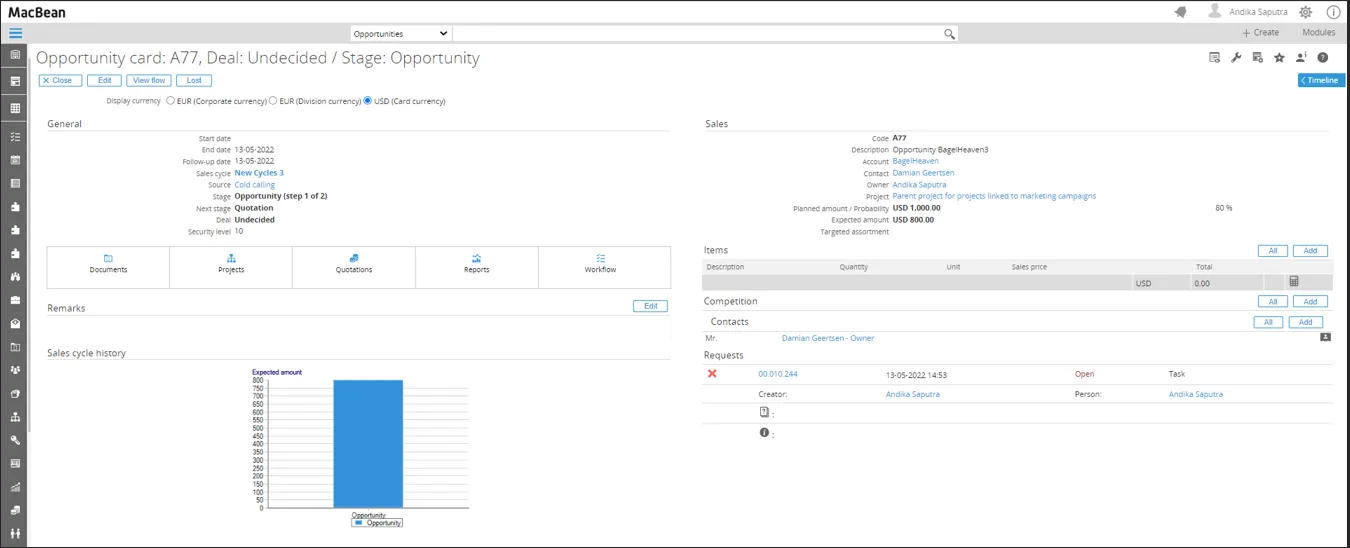Click the blue Opportunity bar in chart
Viewport: 1350px width, 548px height.
[x=368, y=444]
